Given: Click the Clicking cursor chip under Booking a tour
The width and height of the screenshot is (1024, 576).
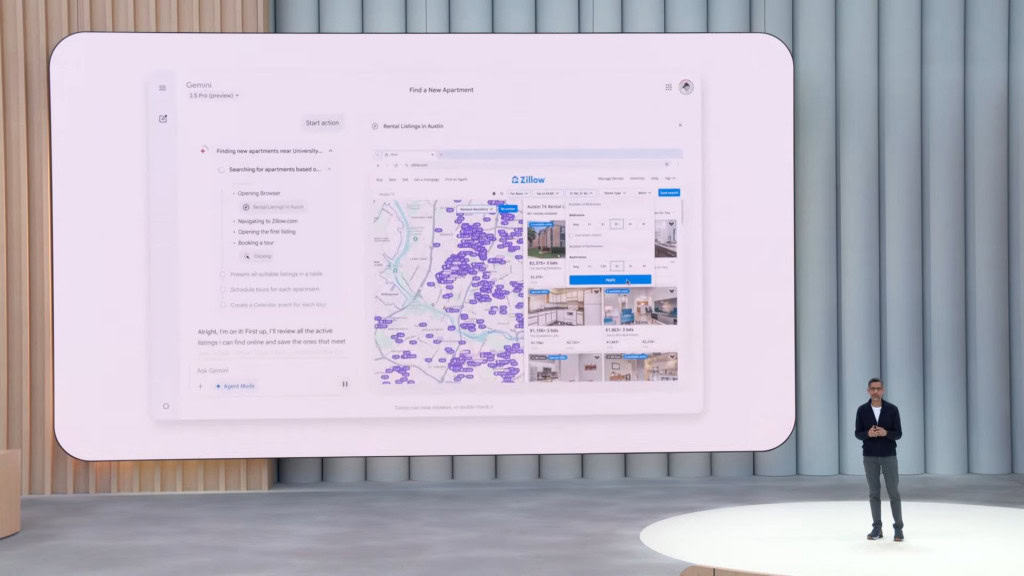Looking at the screenshot, I should 257,257.
